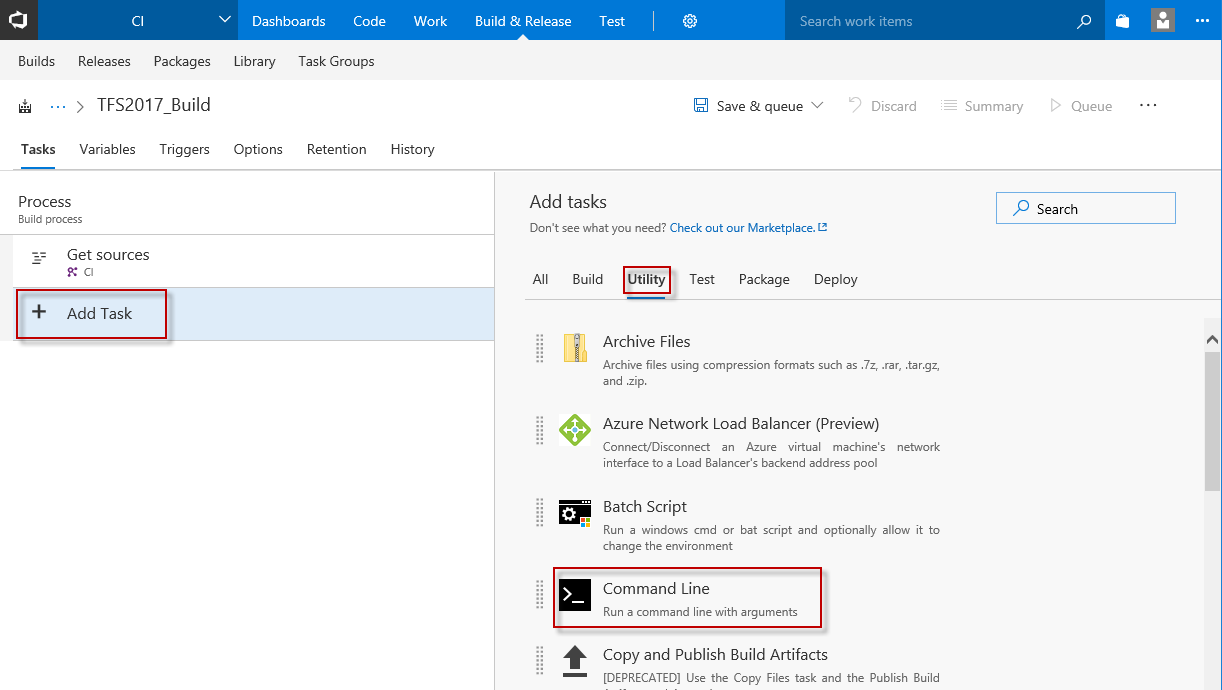Open the top bar ellipsis menu
The height and width of the screenshot is (690, 1222).
pyautogui.click(x=1202, y=21)
